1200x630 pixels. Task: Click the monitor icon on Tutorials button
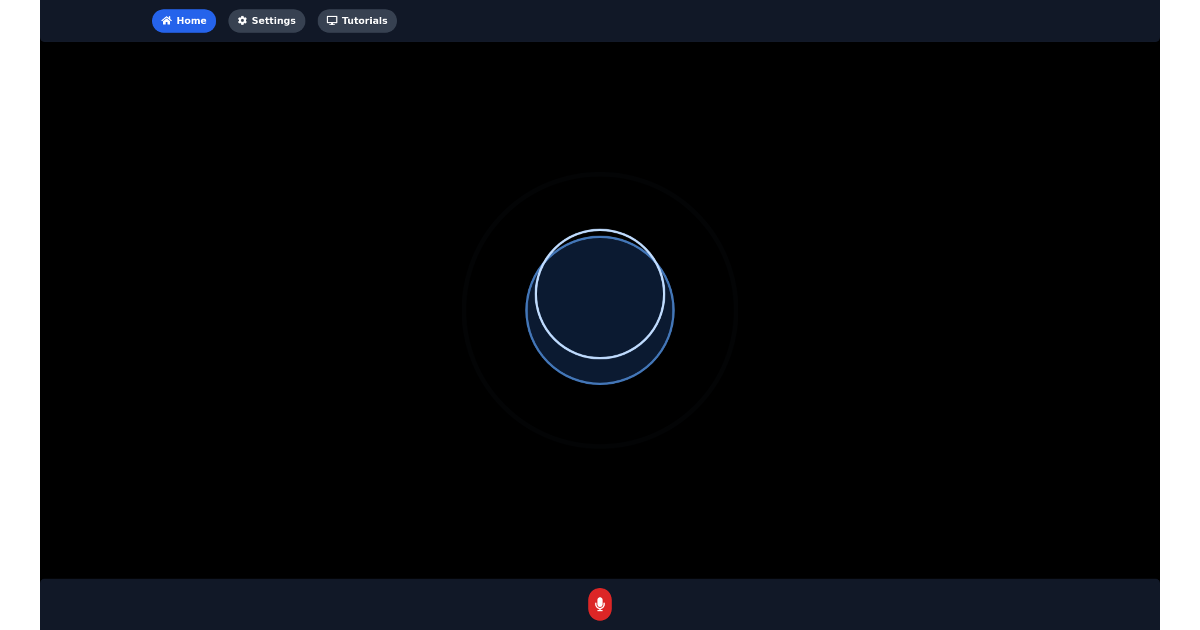[x=332, y=20]
